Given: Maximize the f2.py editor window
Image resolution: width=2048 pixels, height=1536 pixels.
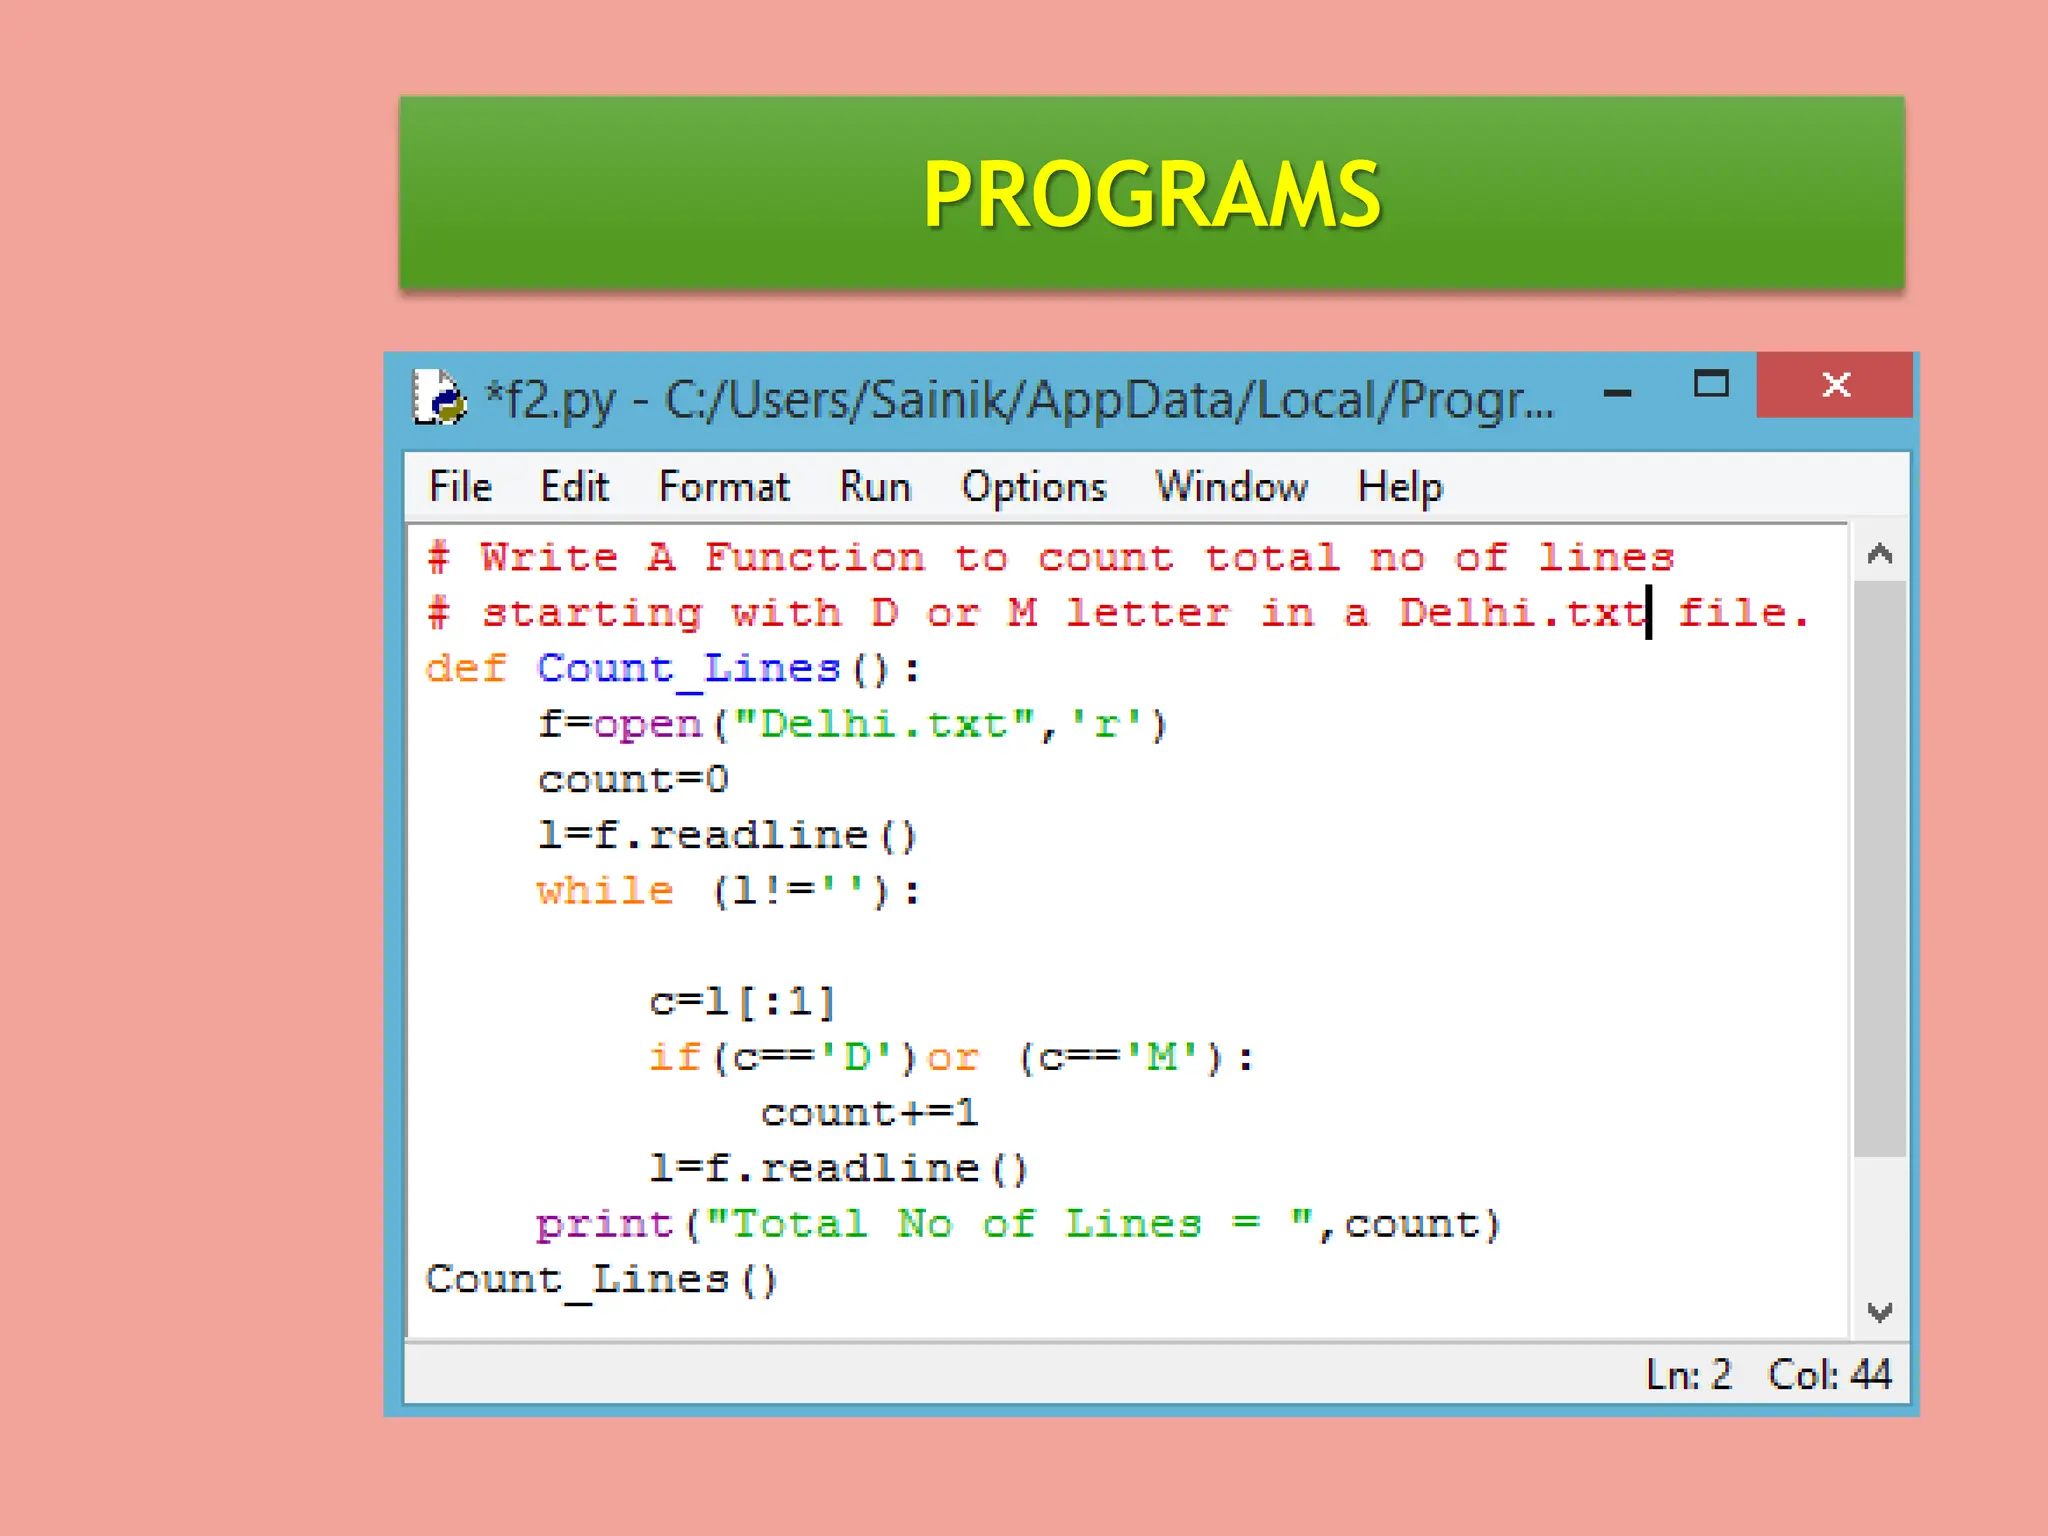Looking at the screenshot, I should point(1711,384).
